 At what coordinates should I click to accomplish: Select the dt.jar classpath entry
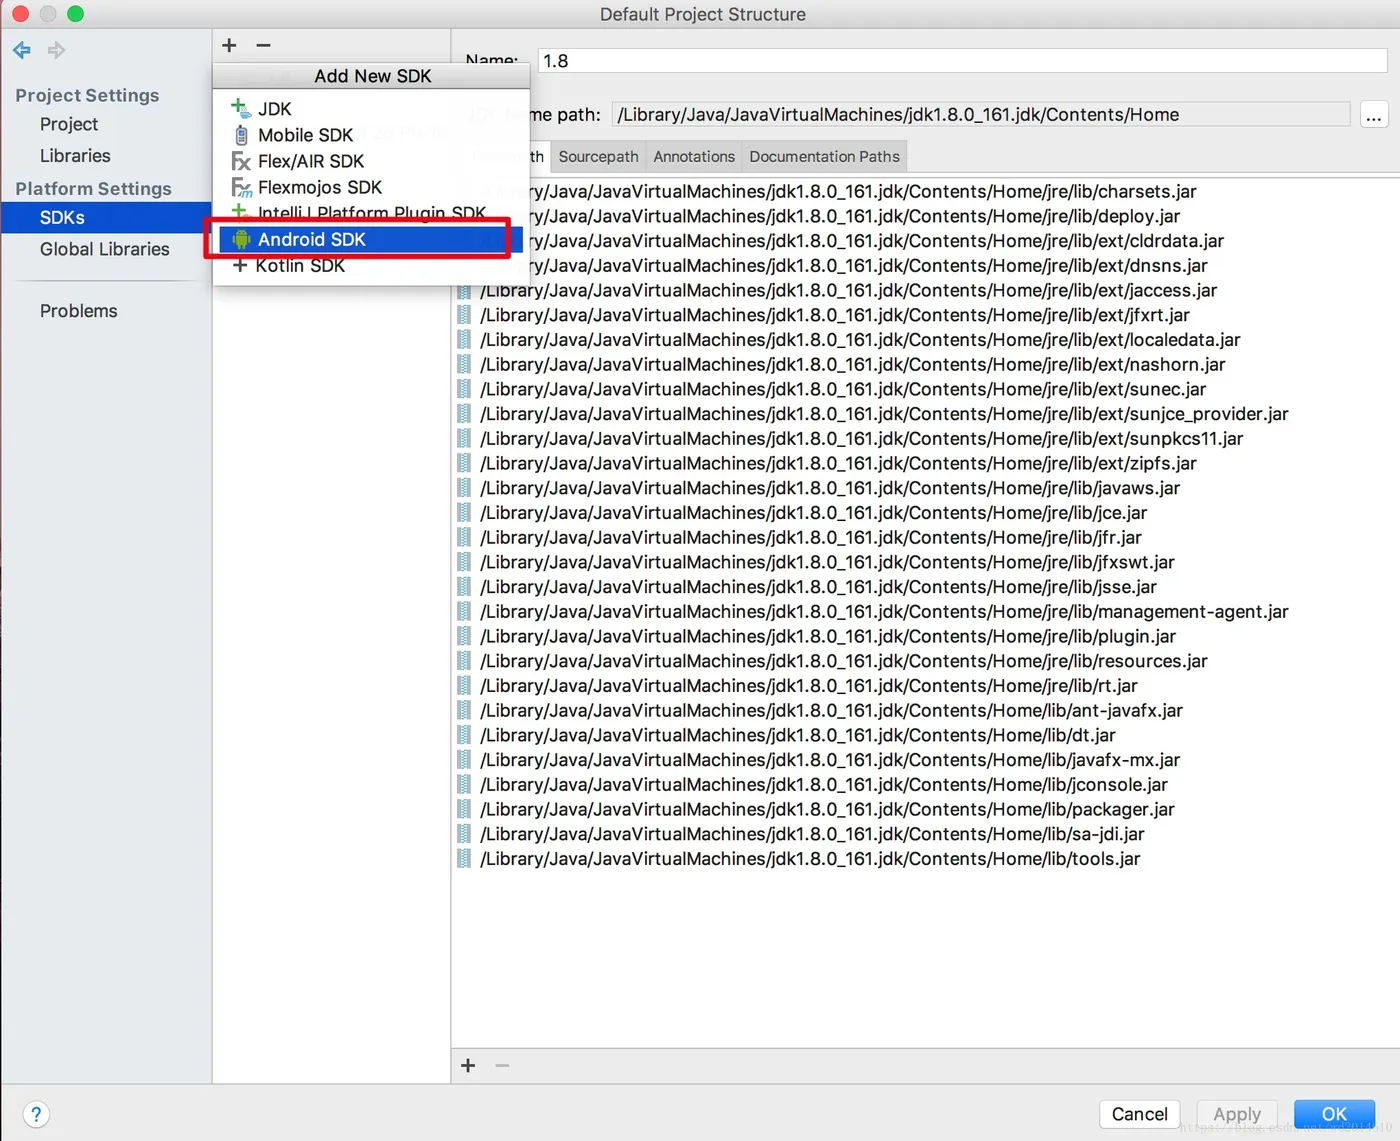(798, 736)
